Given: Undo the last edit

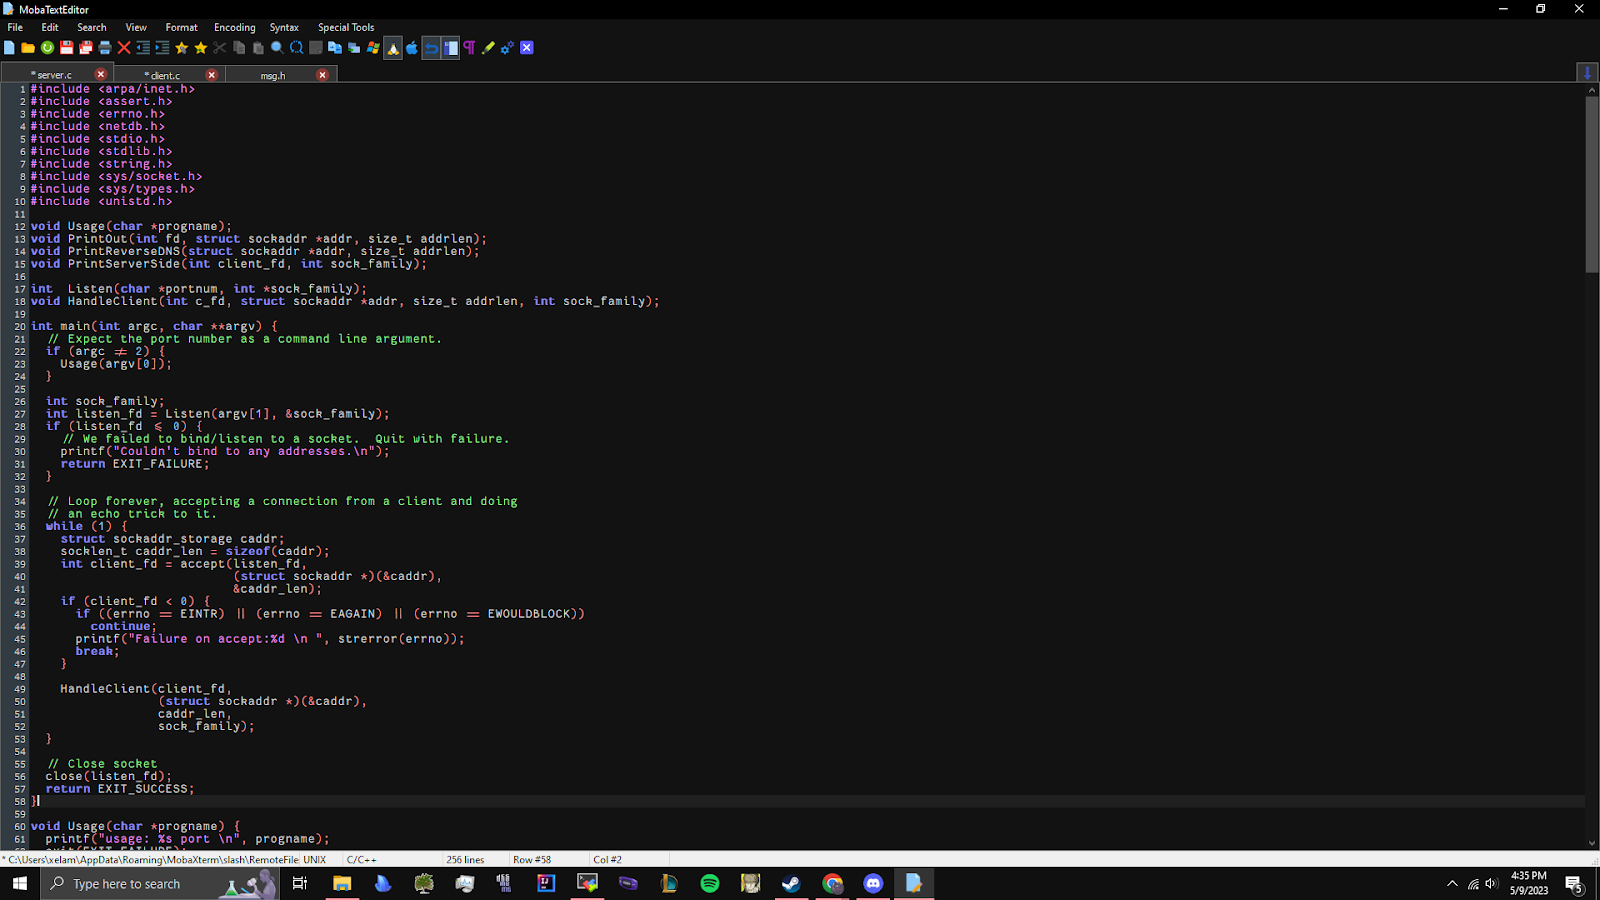Looking at the screenshot, I should (x=432, y=48).
